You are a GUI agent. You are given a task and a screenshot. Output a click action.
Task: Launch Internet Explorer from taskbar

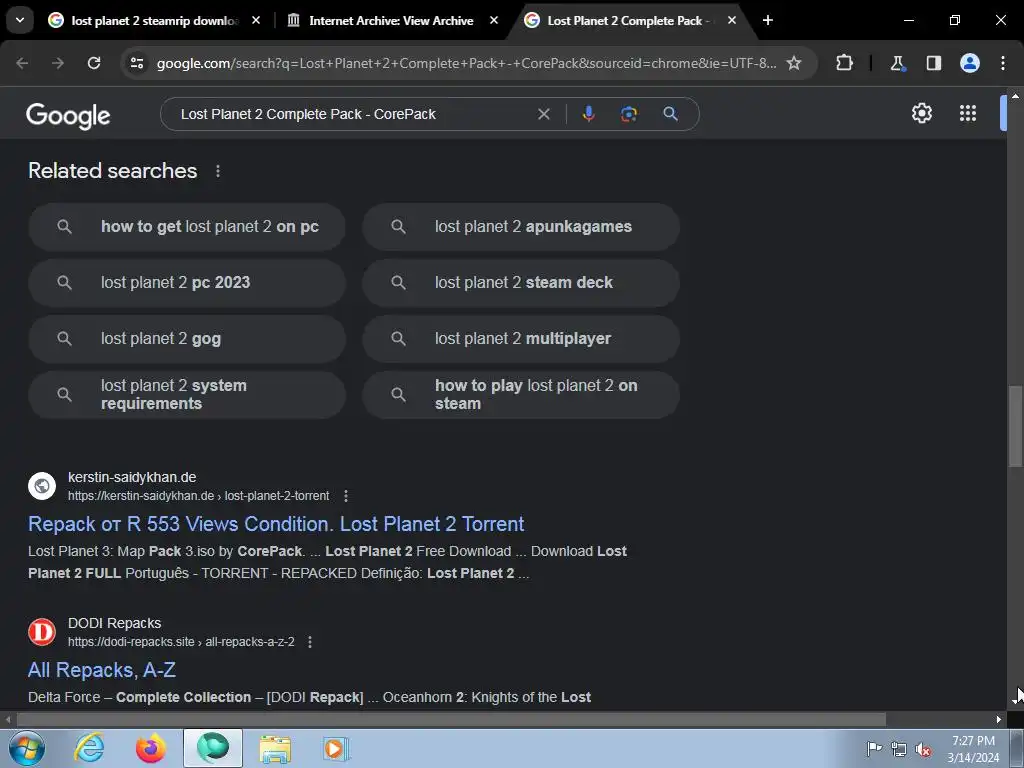89,748
